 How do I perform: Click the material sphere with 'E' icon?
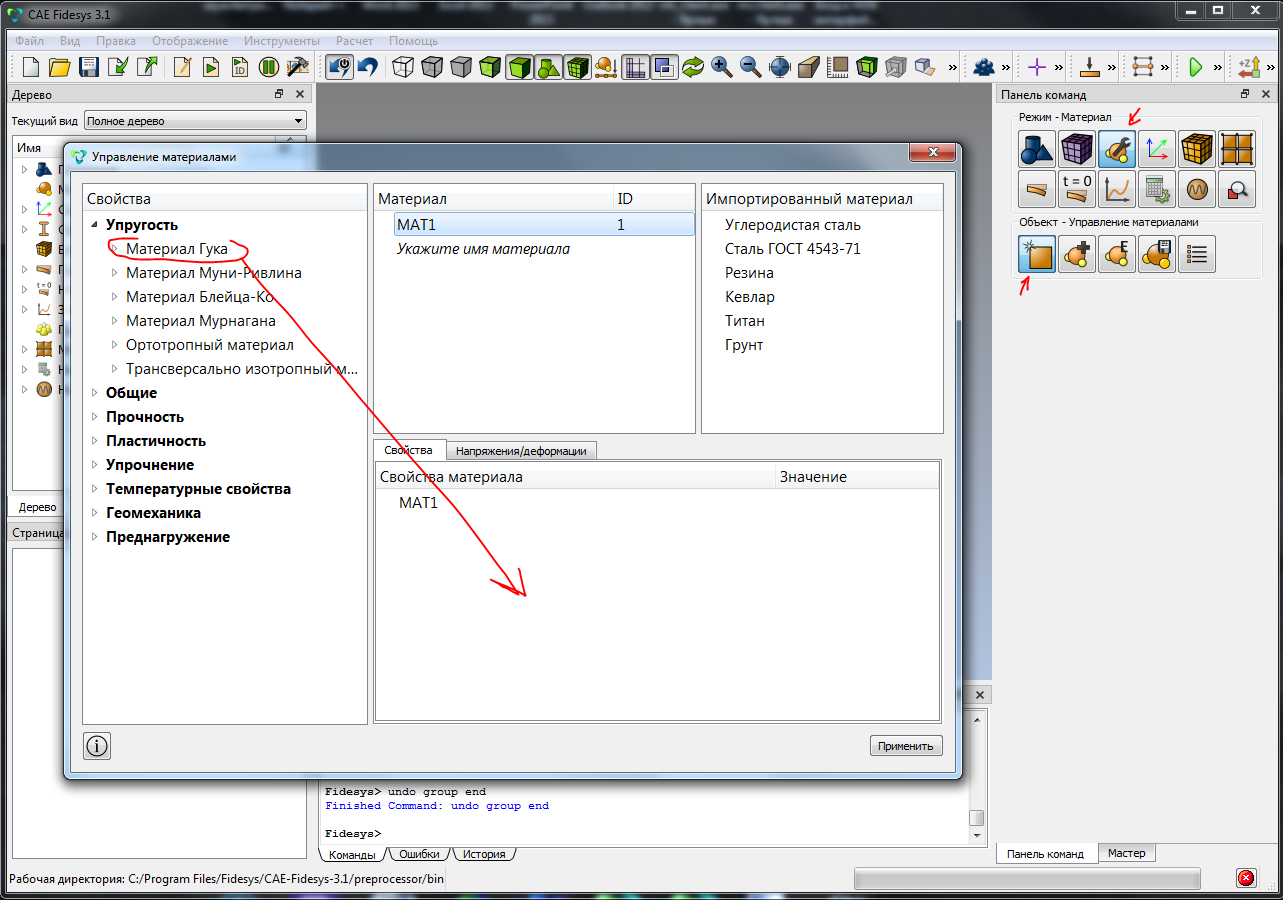[x=1117, y=254]
